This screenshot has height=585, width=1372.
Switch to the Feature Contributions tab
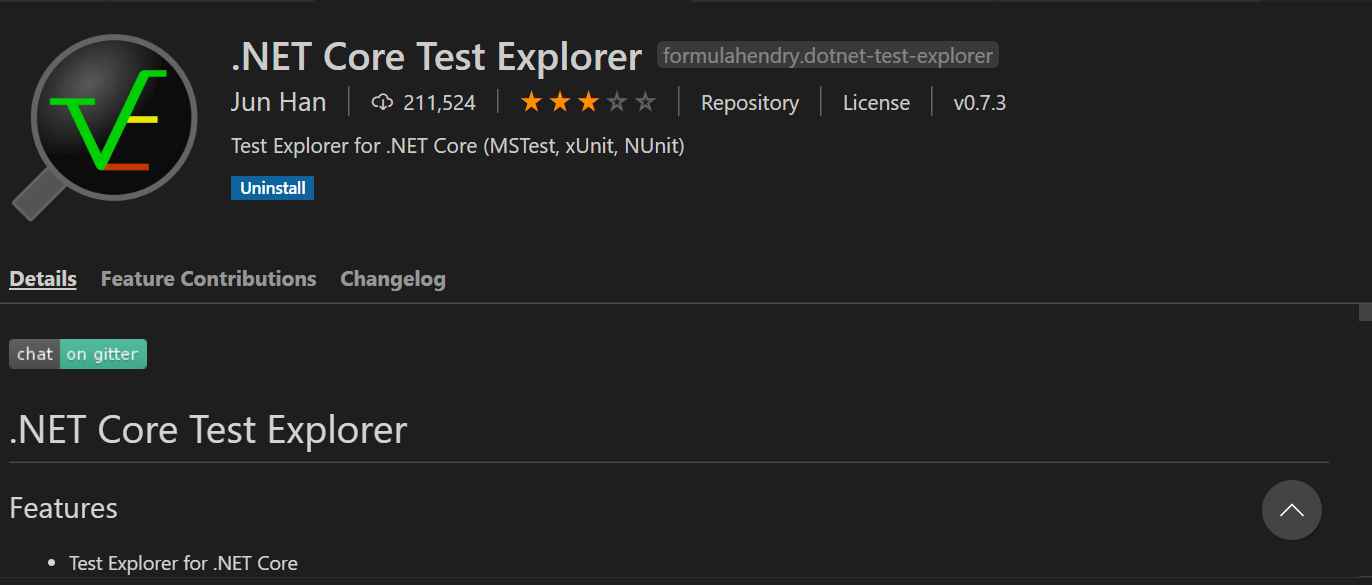[208, 278]
